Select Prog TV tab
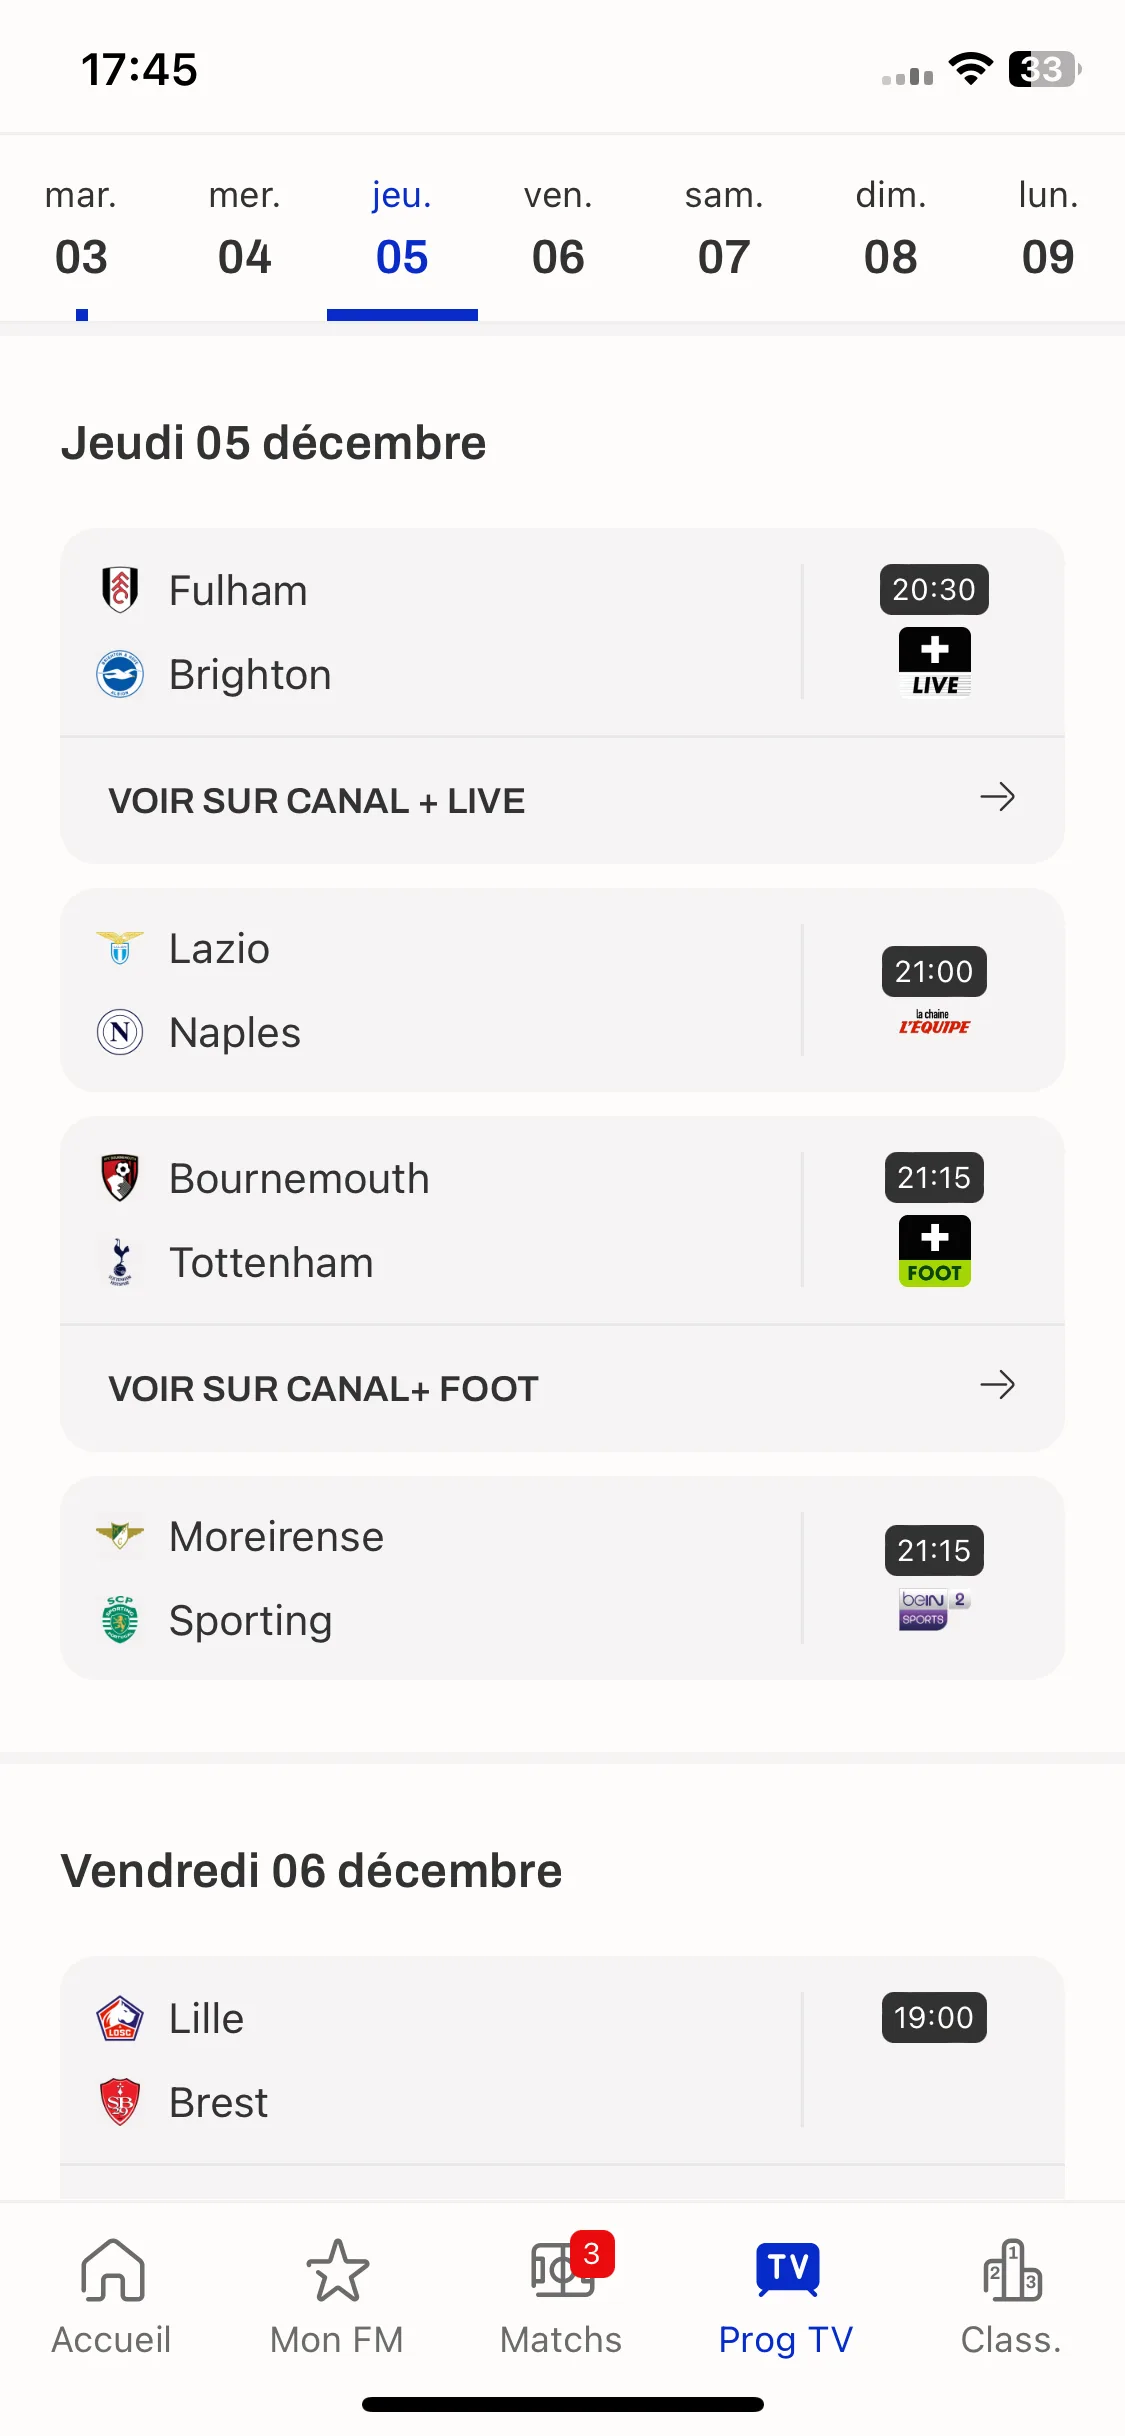The width and height of the screenshot is (1125, 2436). coord(786,2297)
